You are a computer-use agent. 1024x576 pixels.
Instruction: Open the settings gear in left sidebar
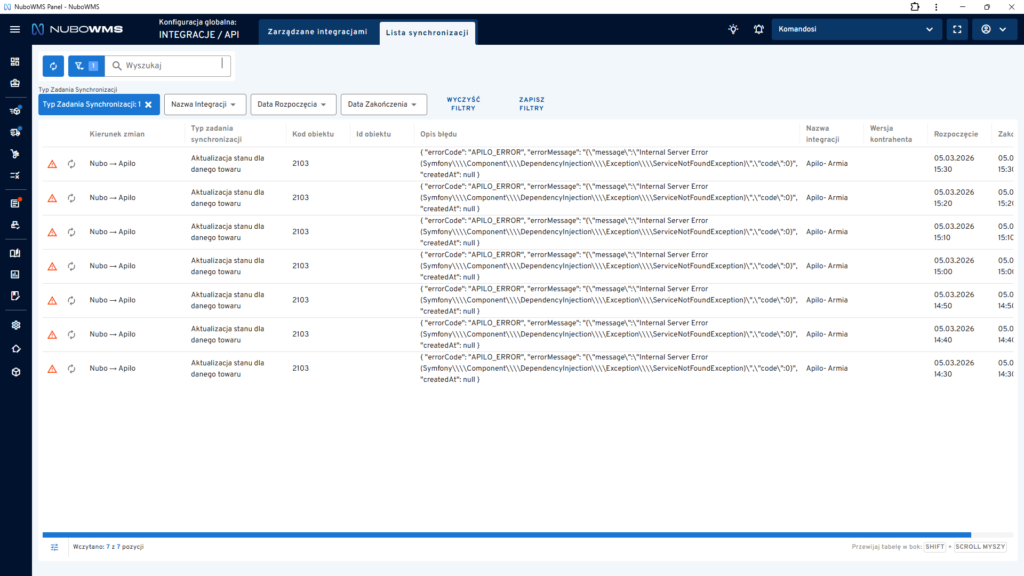coord(15,325)
